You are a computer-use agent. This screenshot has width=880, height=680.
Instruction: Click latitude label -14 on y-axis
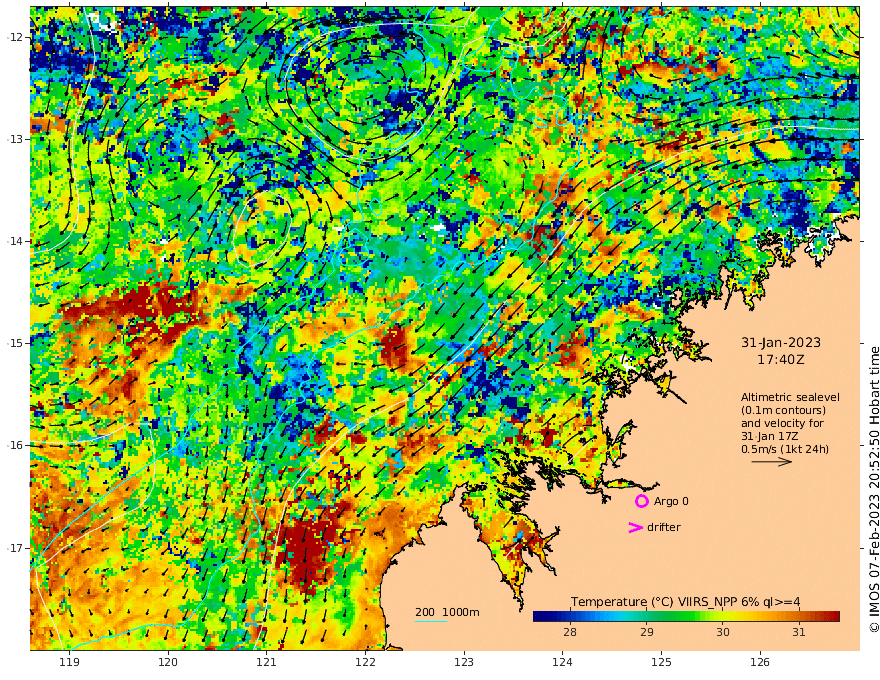[15, 241]
